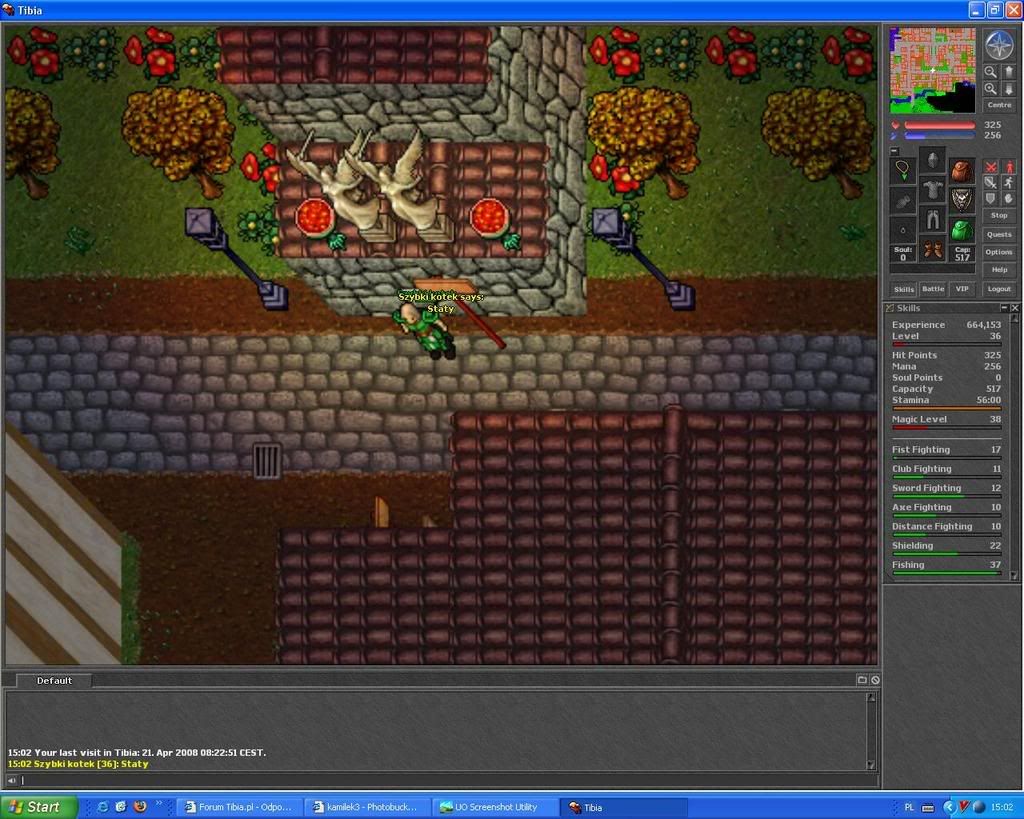The image size is (1024, 819).
Task: Select the boots equipment slot
Action: pos(933,250)
